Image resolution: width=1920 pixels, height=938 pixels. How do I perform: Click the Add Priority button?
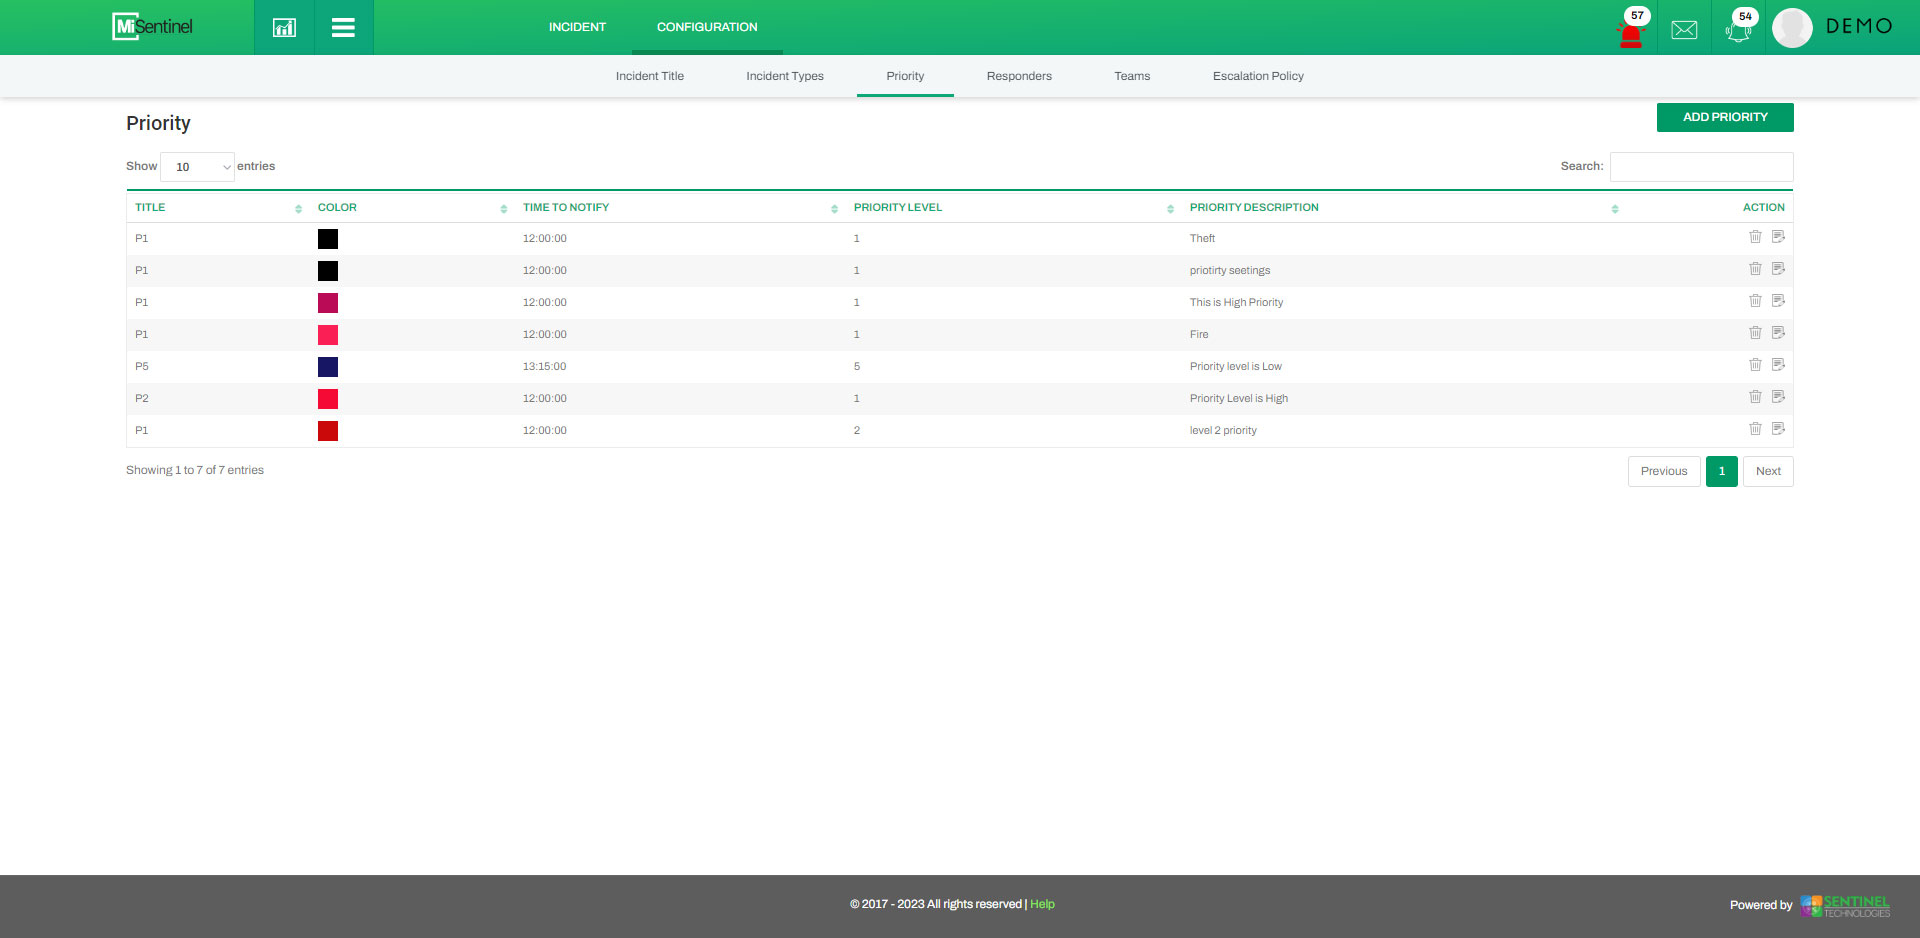click(1724, 117)
